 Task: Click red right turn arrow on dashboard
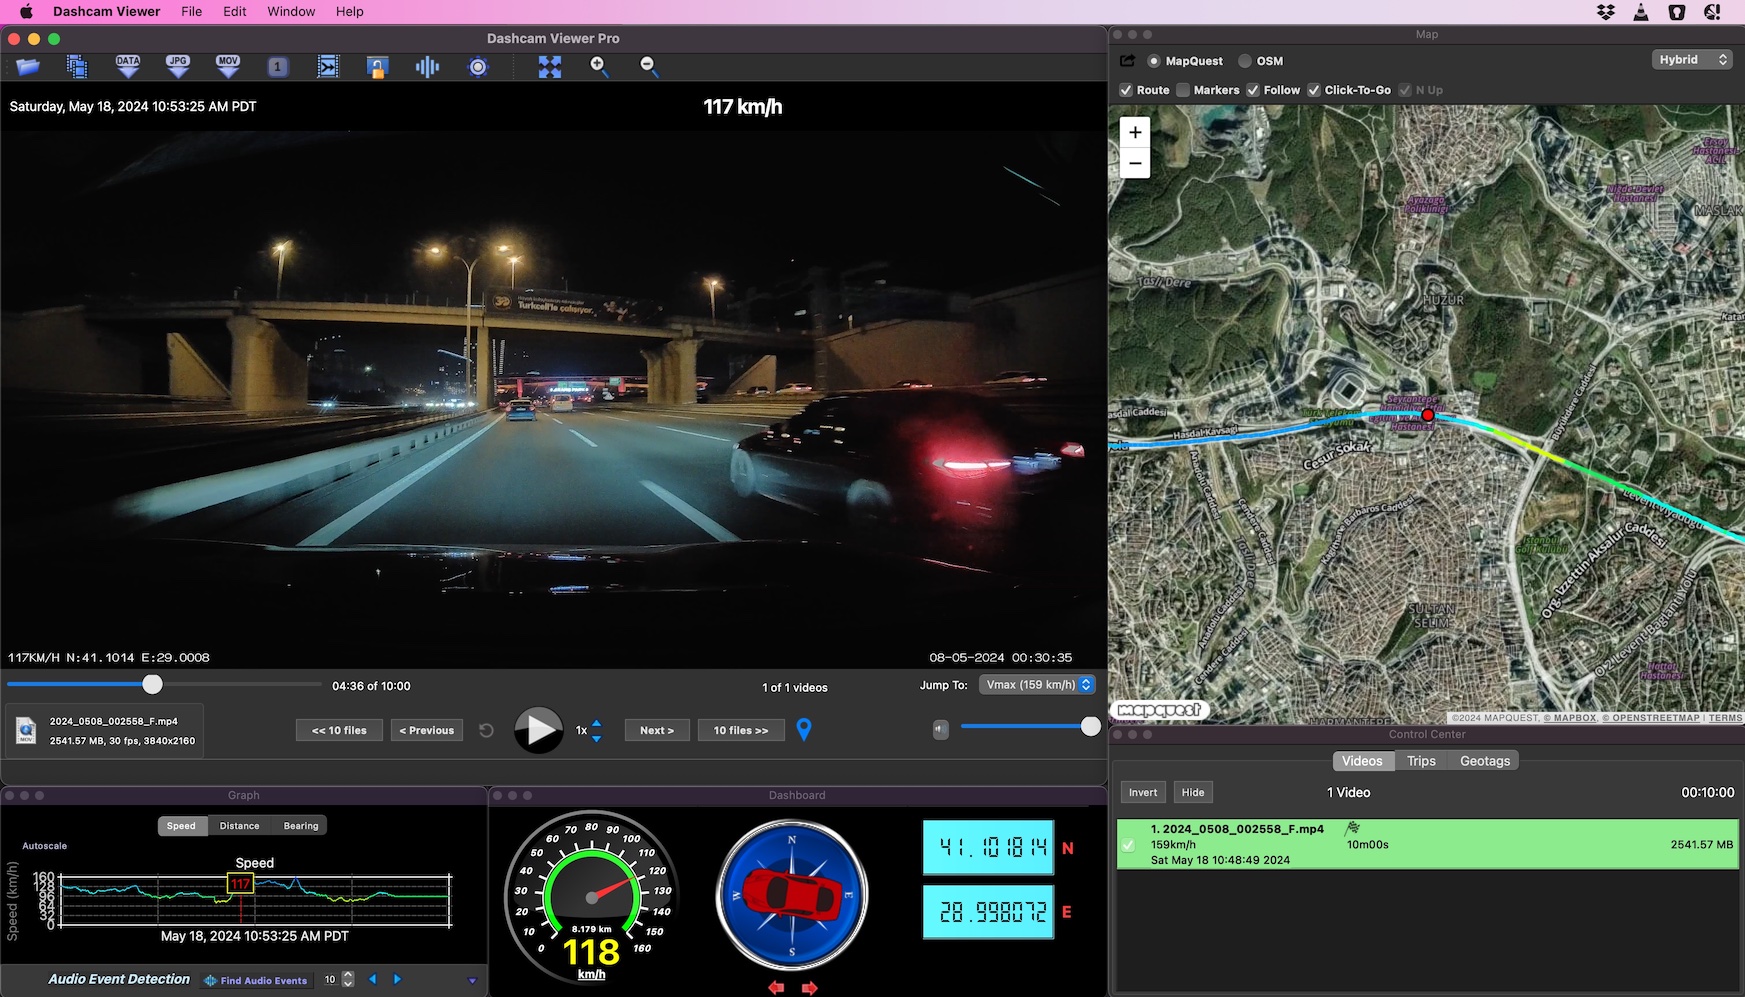pyautogui.click(x=809, y=988)
